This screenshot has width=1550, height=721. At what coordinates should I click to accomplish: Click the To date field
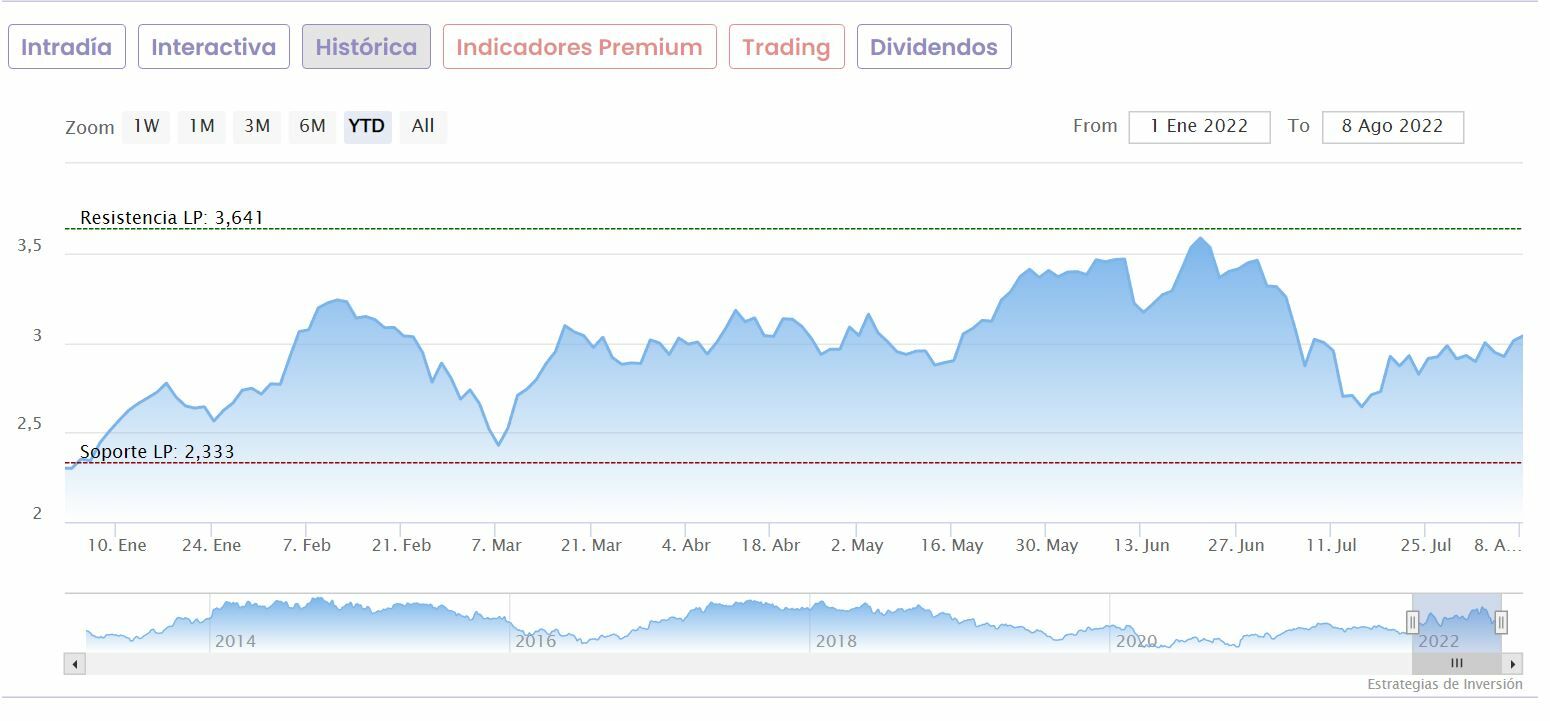(x=1392, y=127)
